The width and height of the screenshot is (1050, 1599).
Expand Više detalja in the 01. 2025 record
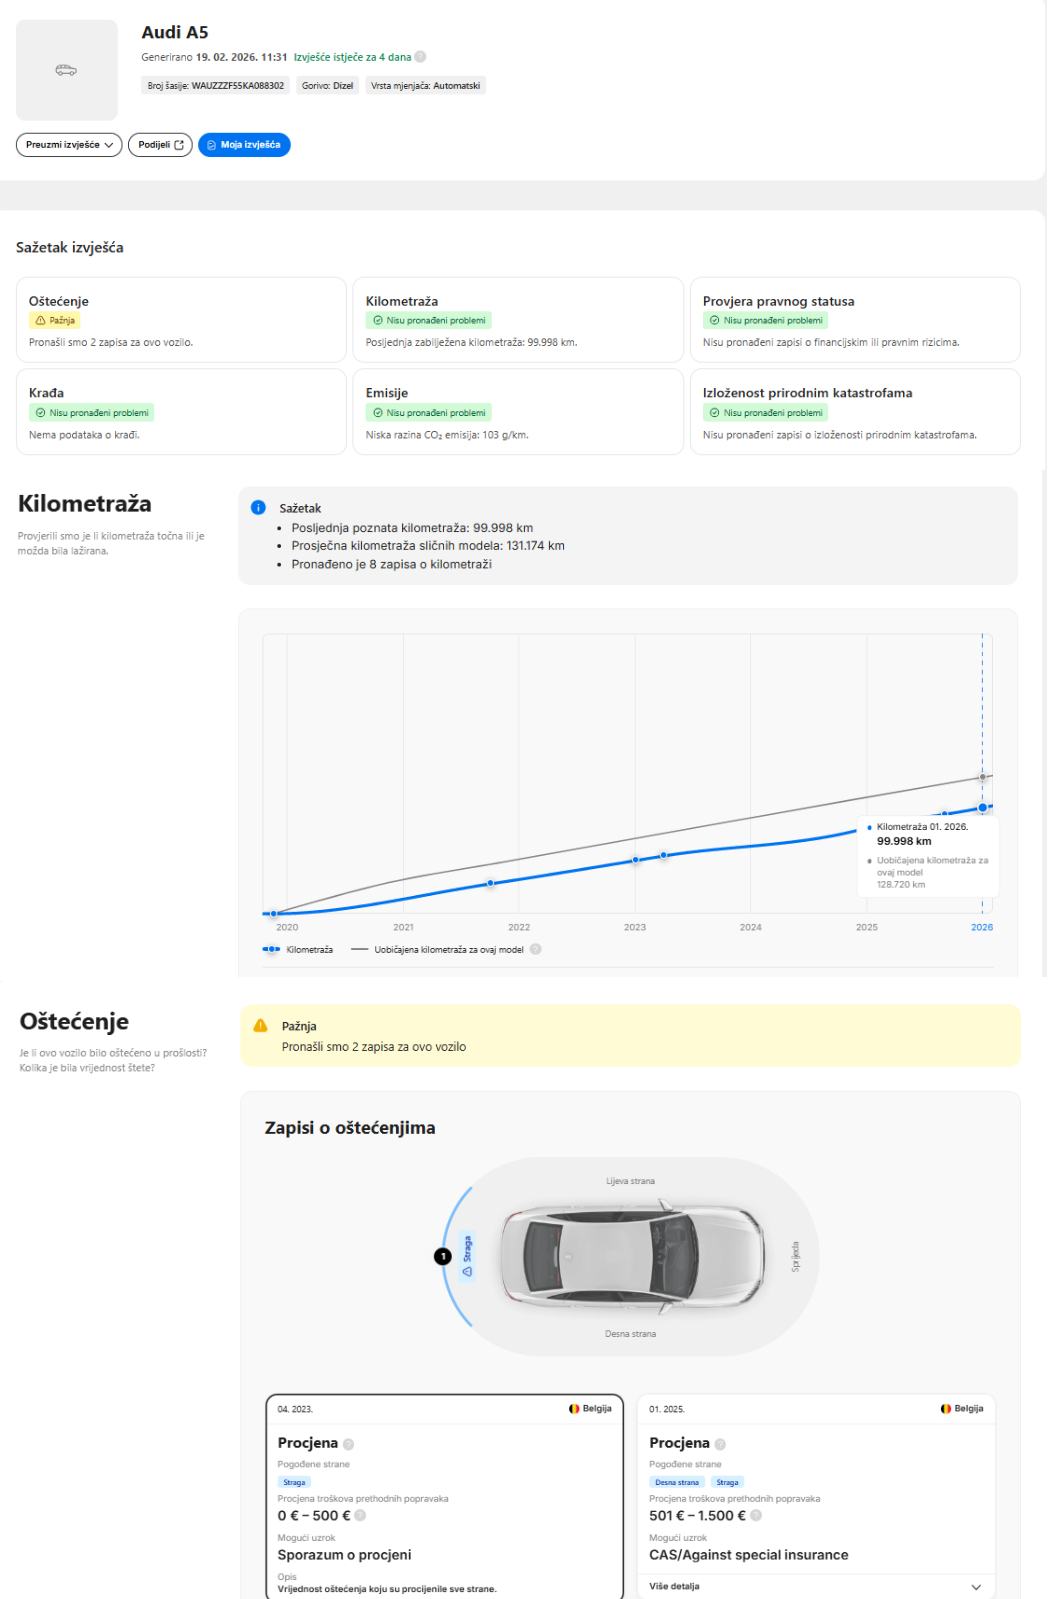coord(815,1586)
